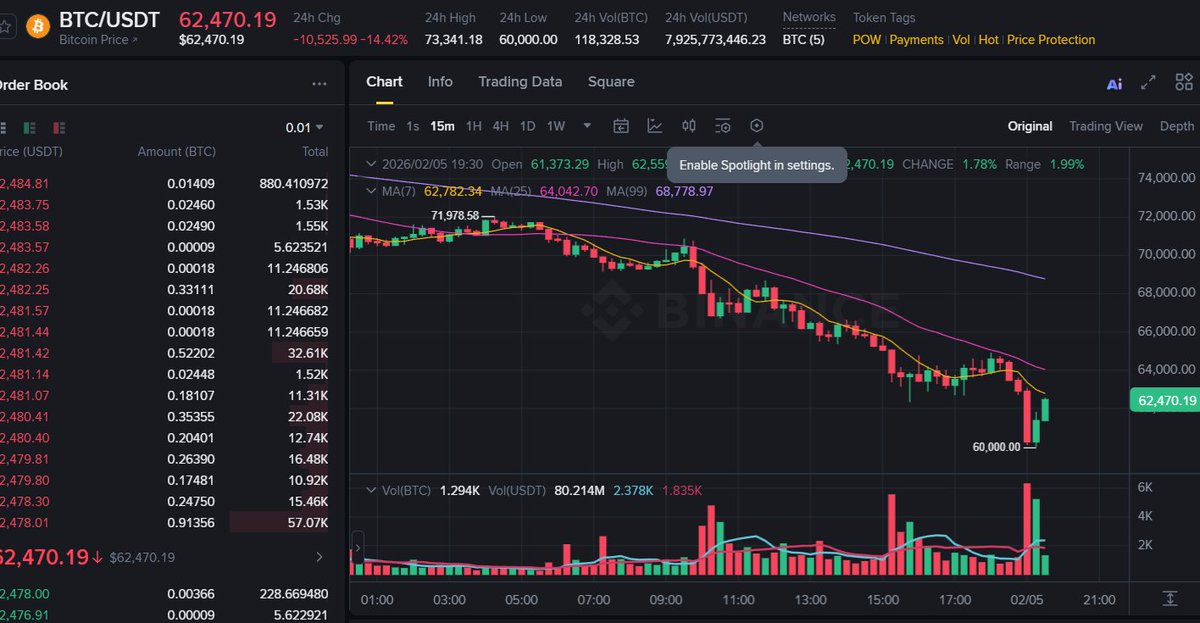Click the Payments token tag

point(916,40)
